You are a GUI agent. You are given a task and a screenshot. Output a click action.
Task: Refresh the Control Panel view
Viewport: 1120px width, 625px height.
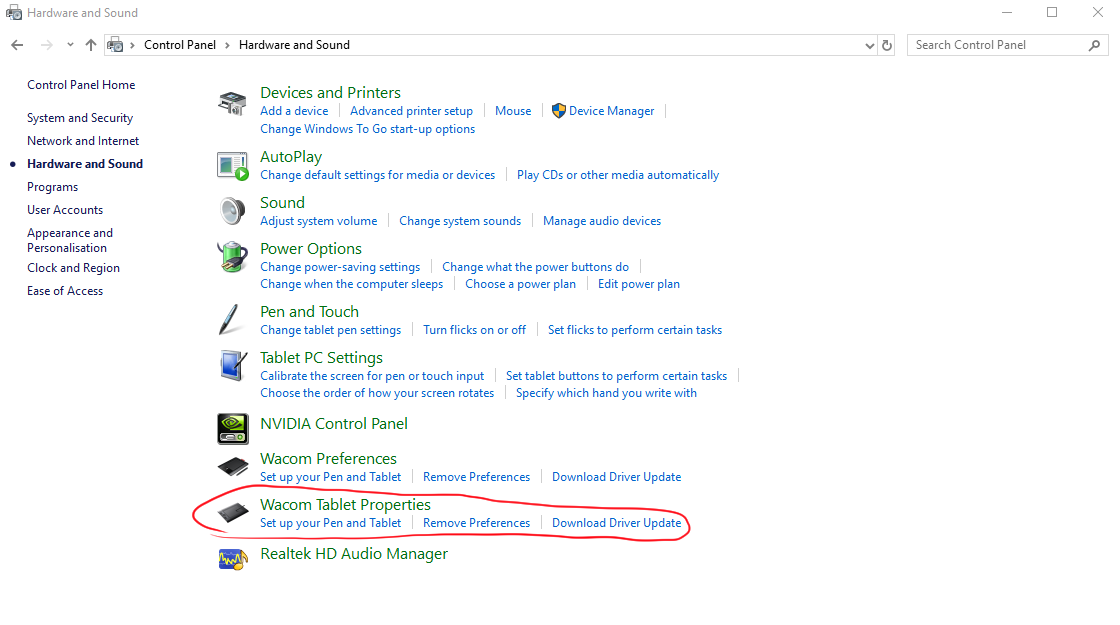(887, 45)
